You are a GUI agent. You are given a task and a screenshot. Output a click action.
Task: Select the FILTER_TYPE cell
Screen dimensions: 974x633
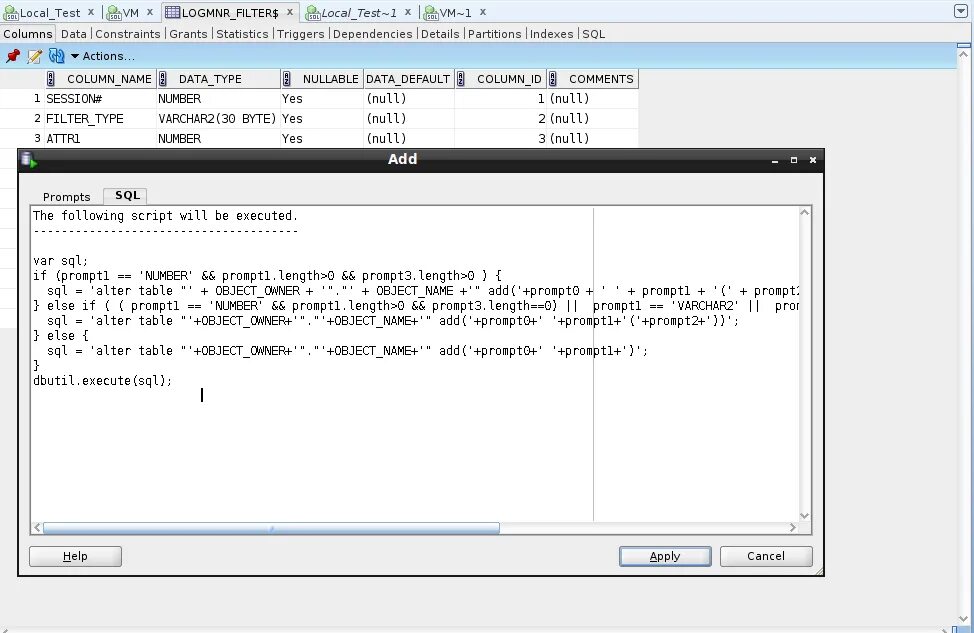[x=100, y=119]
